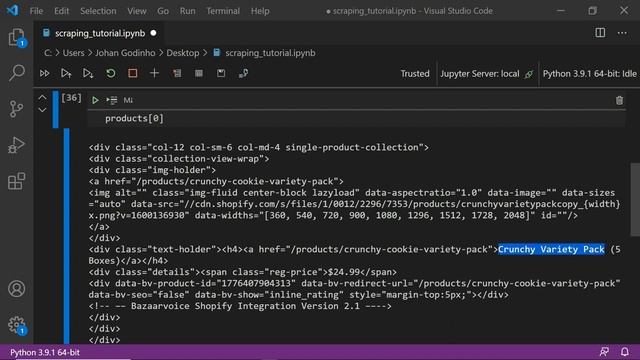Open the feedback icon in status bar
Image resolution: width=640 pixels, height=360 pixels.
[604, 352]
